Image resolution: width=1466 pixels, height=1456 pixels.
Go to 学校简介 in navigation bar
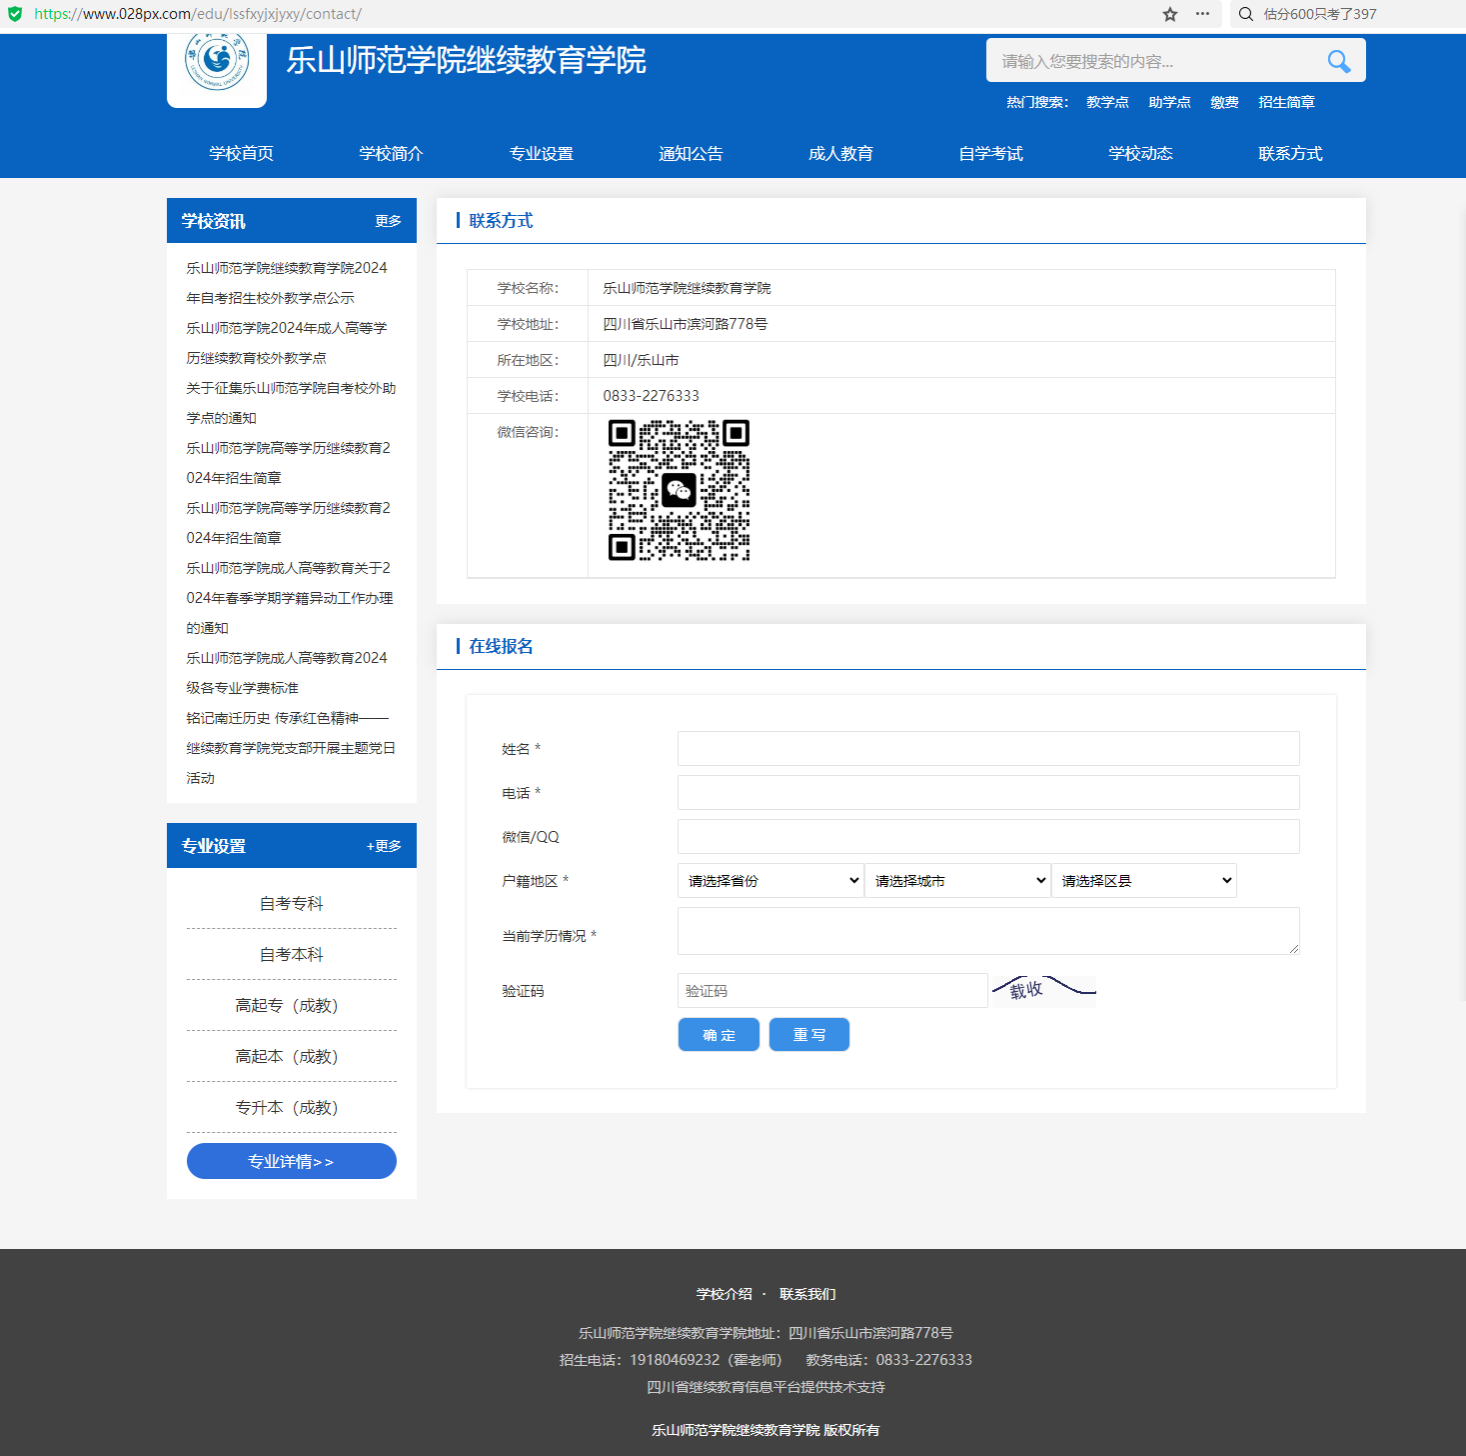coord(391,153)
